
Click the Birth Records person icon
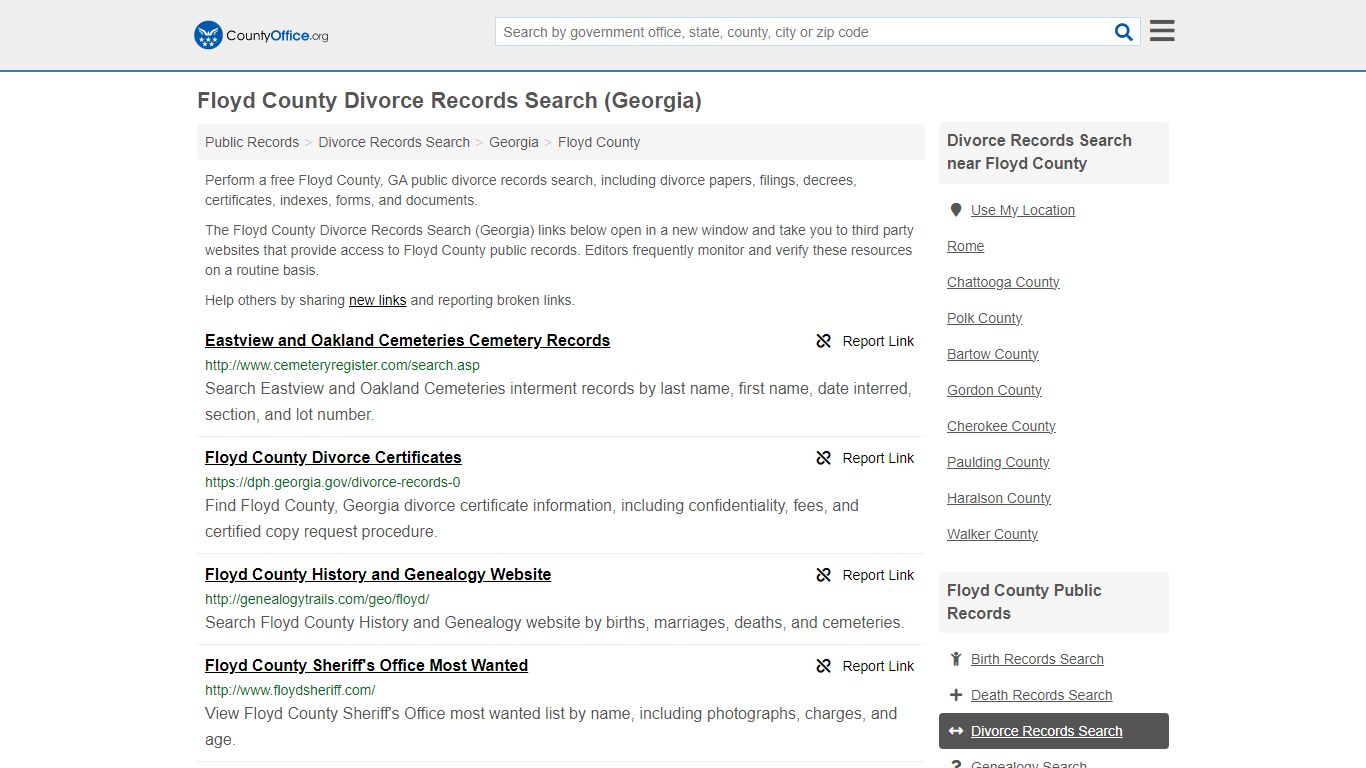point(956,659)
